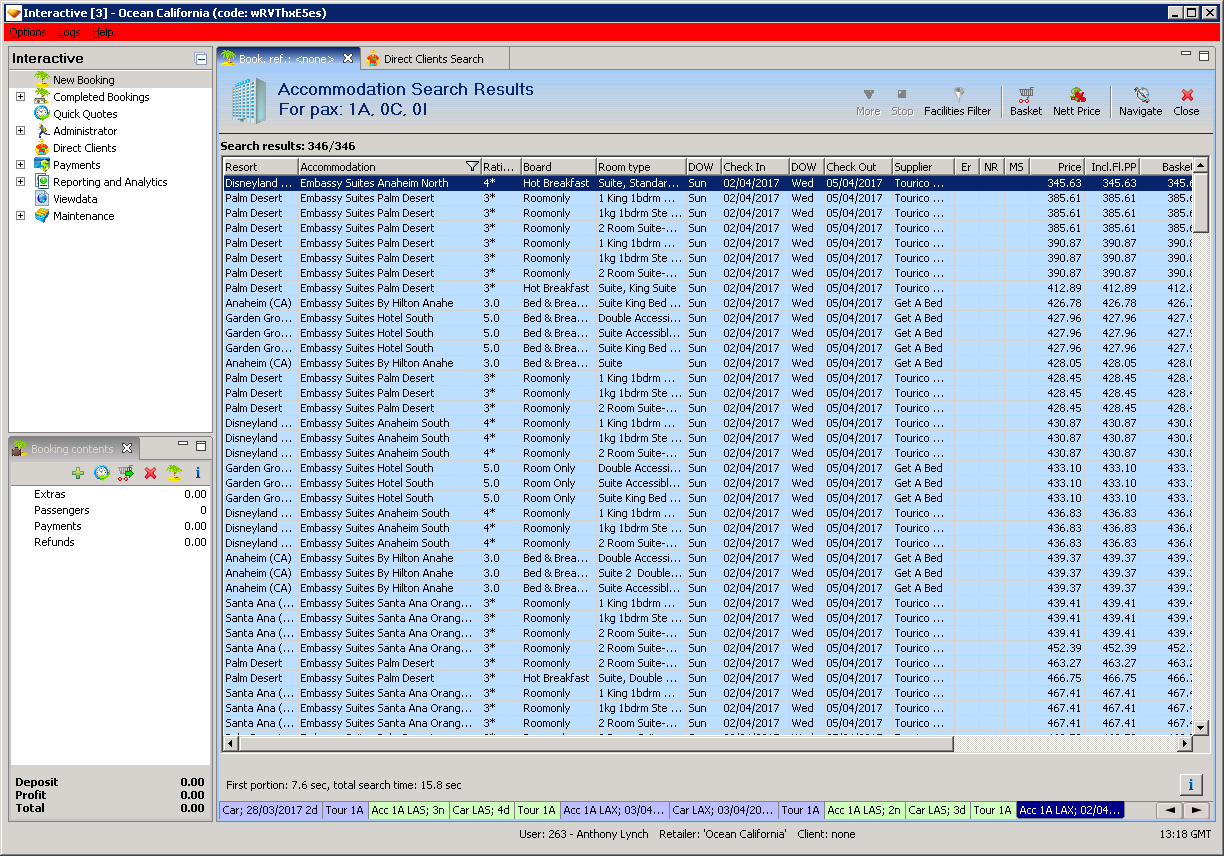This screenshot has height=856, width=1224.
Task: Switch to 'Acc 1A LAS; 3n' bottom tab
Action: (x=408, y=810)
